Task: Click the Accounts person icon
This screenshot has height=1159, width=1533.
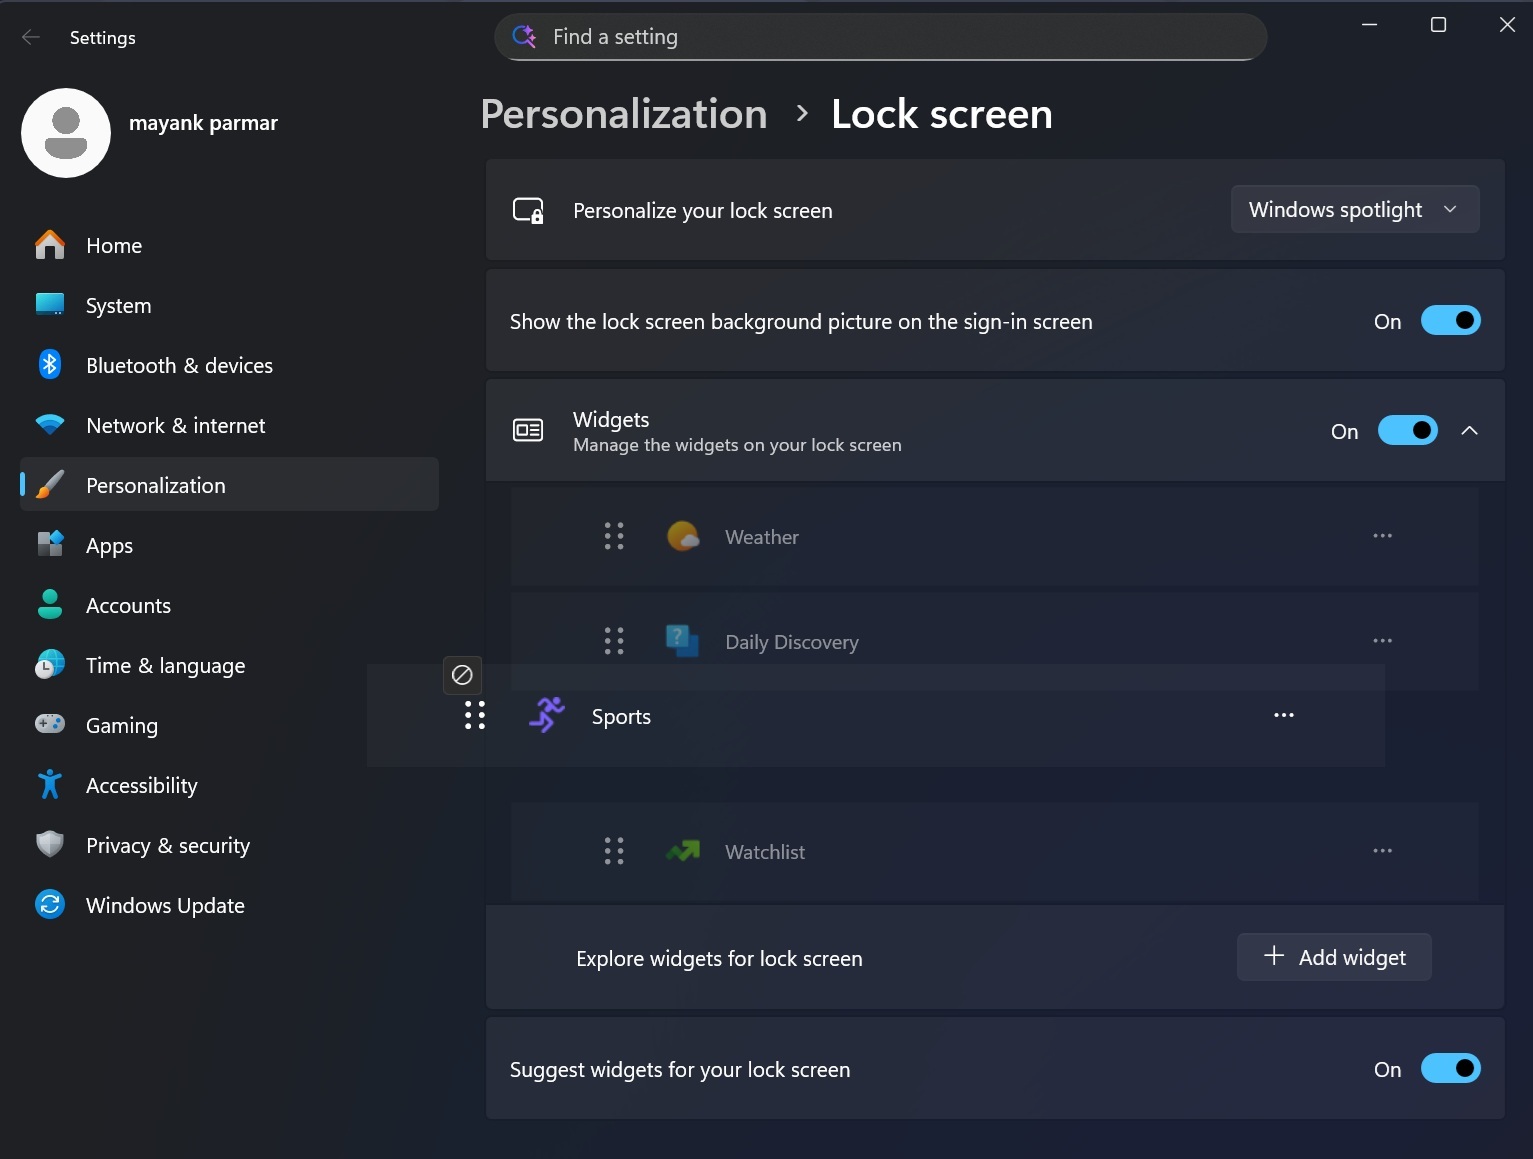Action: pos(50,605)
